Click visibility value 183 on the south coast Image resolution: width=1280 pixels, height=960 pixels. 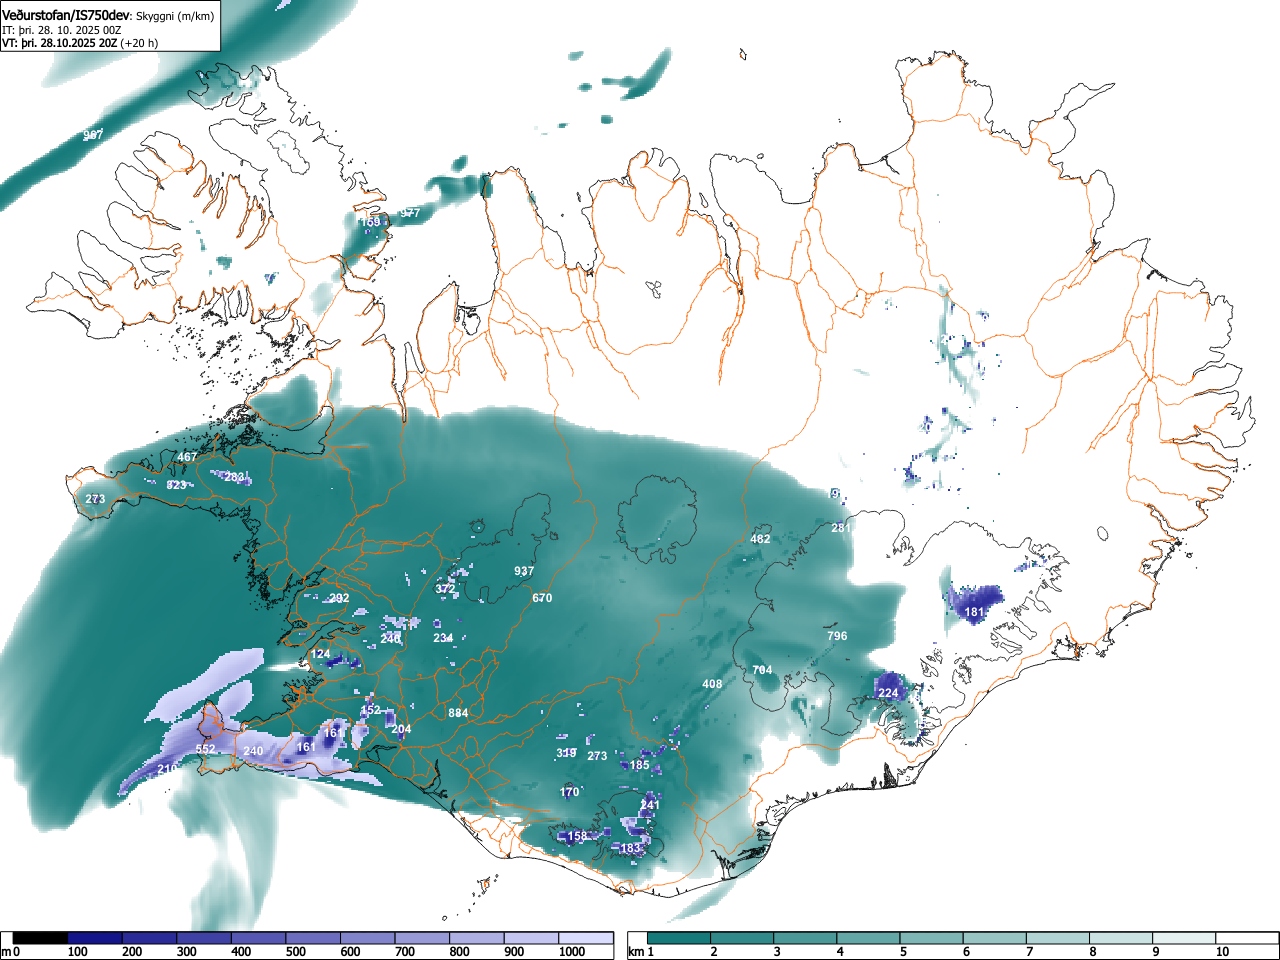coord(630,848)
